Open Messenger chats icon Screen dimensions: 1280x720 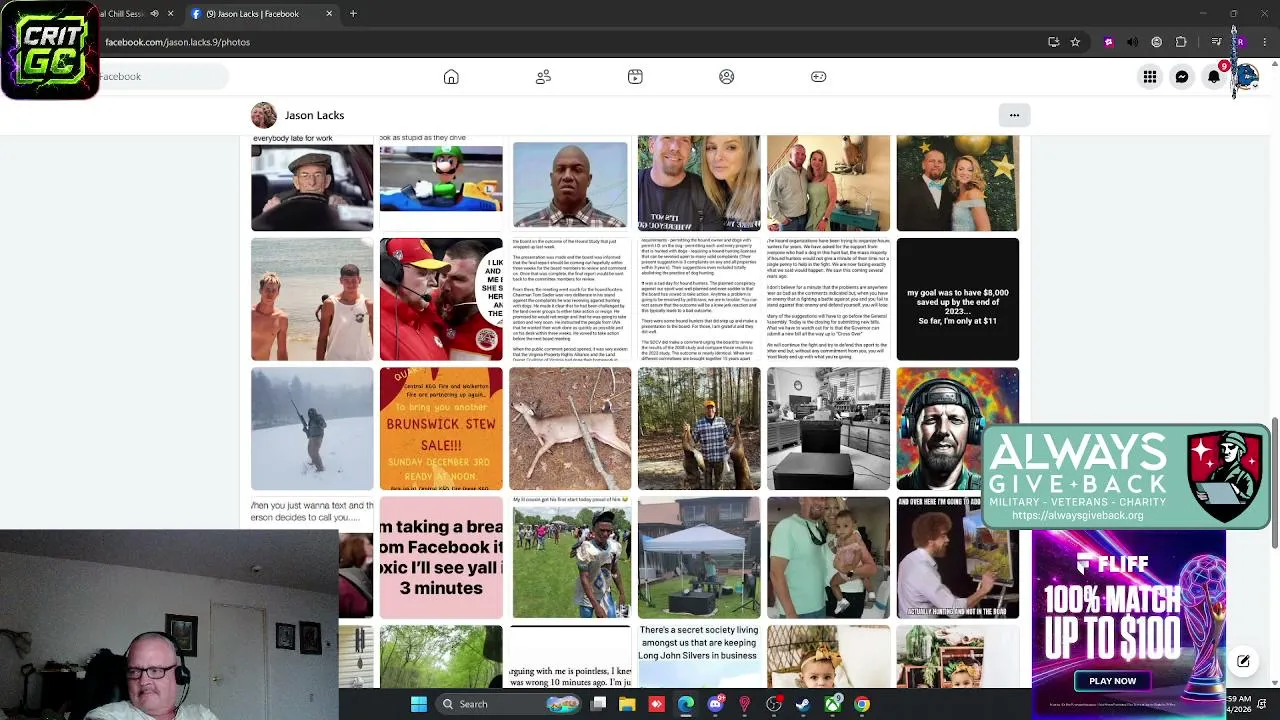[x=1182, y=77]
